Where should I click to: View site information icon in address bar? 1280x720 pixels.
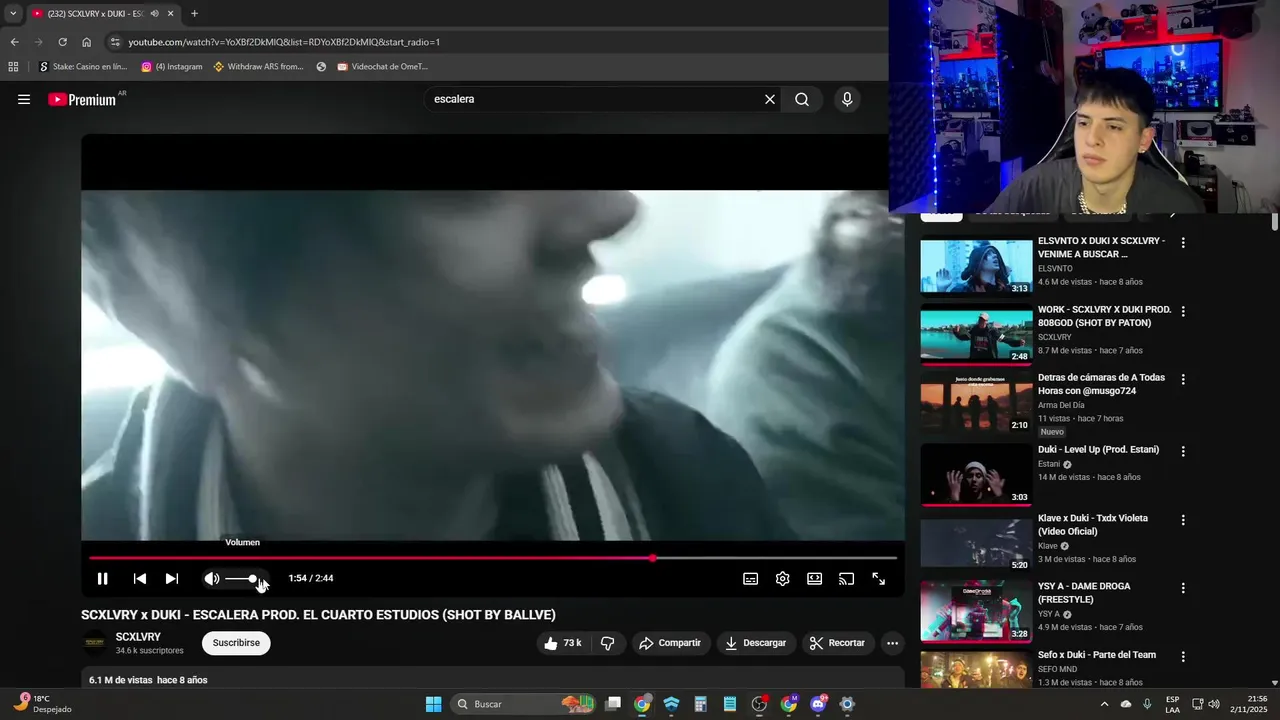115,42
